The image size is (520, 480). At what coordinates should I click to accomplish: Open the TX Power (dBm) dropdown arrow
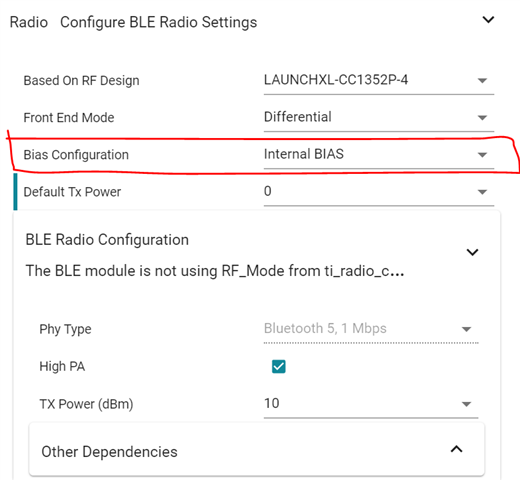(466, 404)
